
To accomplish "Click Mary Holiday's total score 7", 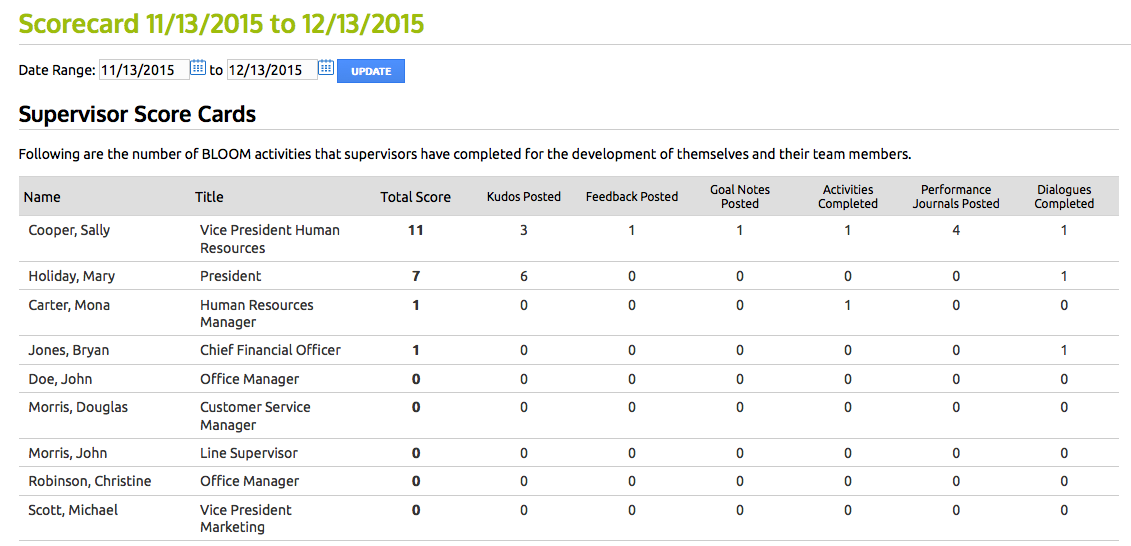I will (415, 276).
